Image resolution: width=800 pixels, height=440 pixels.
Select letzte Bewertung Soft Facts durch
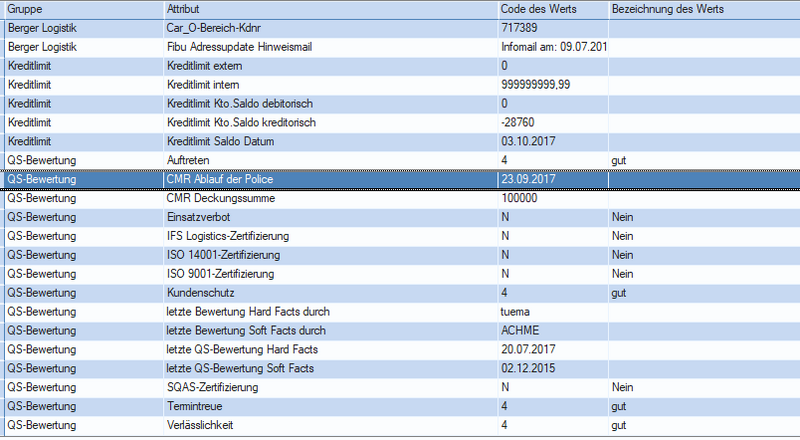[246, 330]
